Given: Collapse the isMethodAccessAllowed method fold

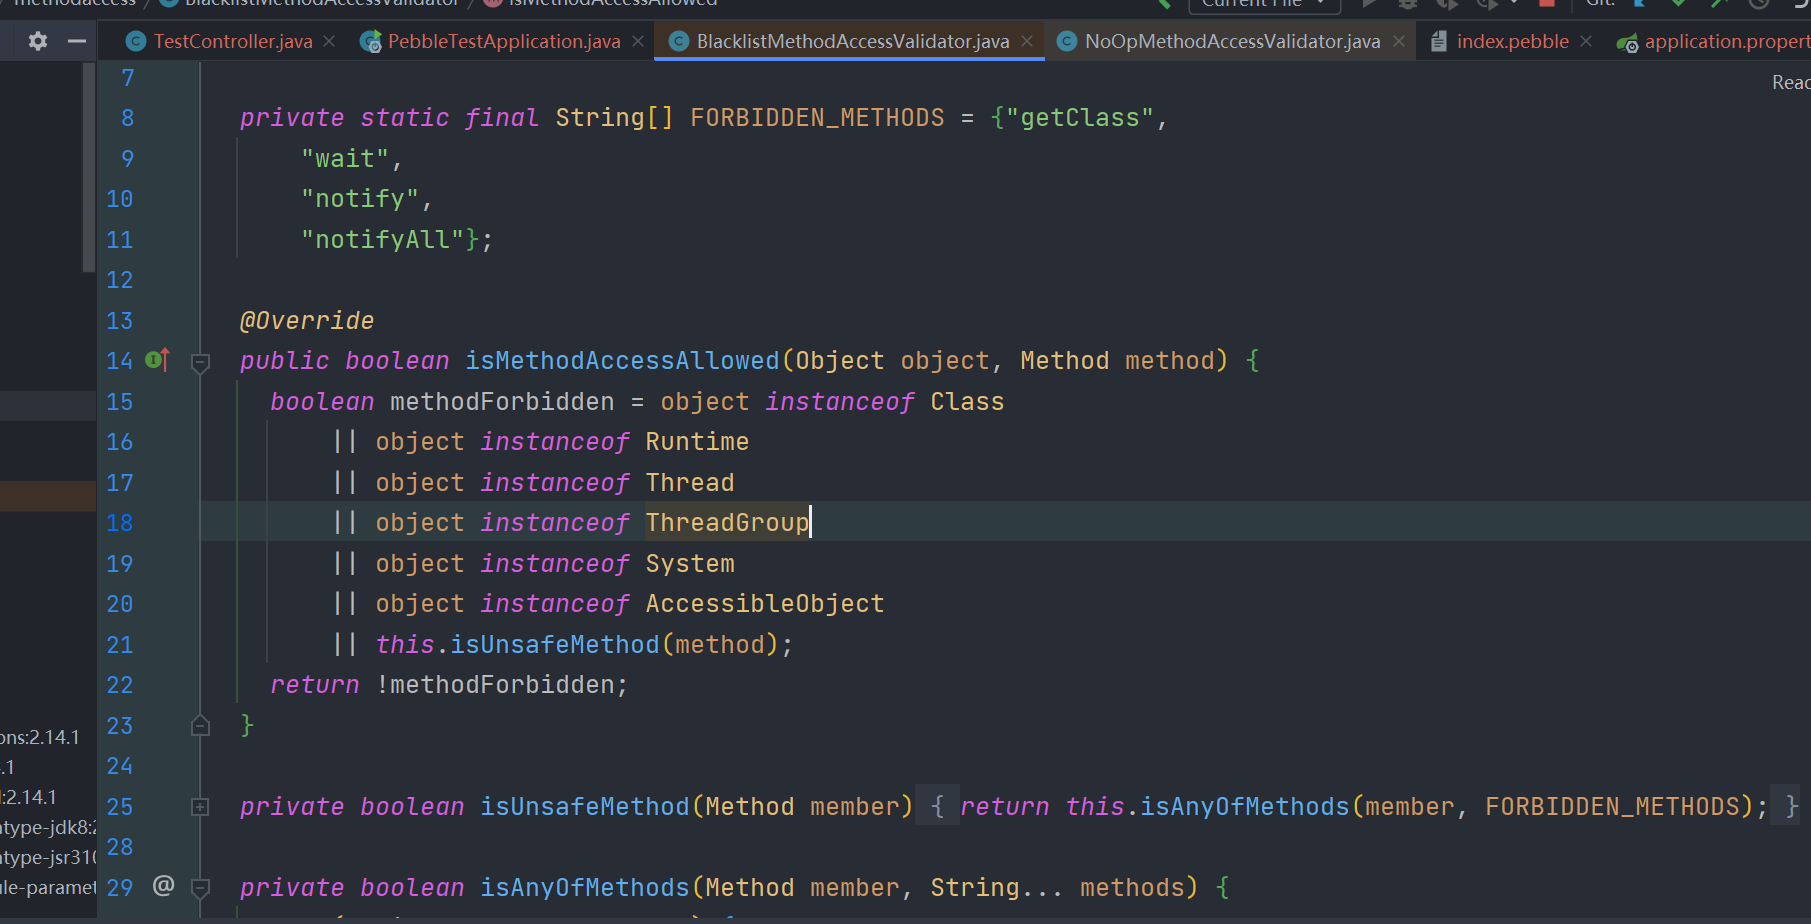Looking at the screenshot, I should [200, 362].
